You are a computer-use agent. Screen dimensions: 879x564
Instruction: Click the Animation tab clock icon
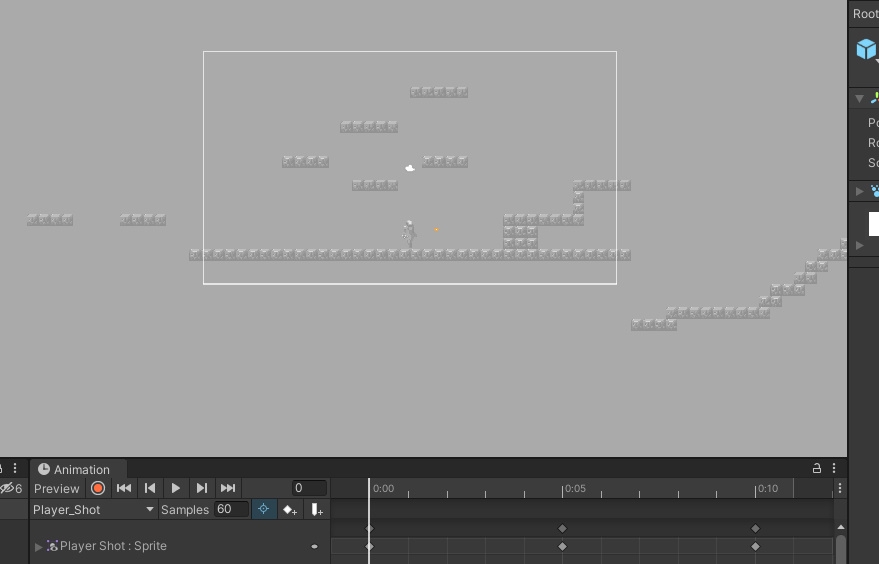tap(44, 469)
